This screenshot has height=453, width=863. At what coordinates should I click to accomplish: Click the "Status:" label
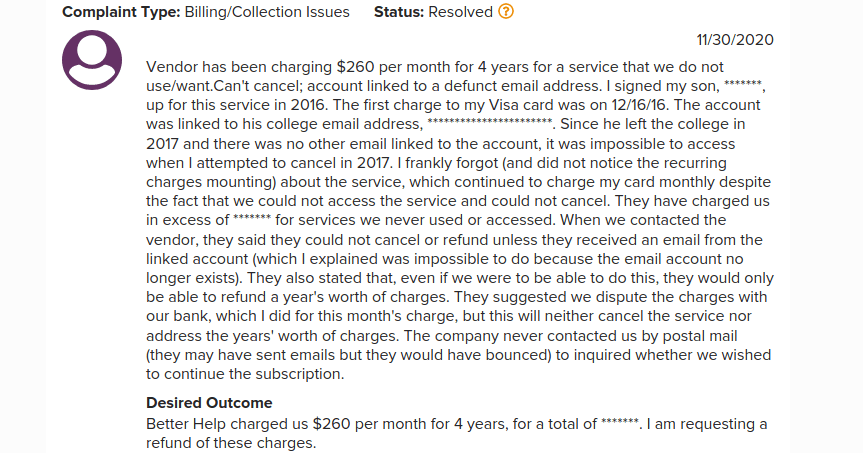coord(403,13)
